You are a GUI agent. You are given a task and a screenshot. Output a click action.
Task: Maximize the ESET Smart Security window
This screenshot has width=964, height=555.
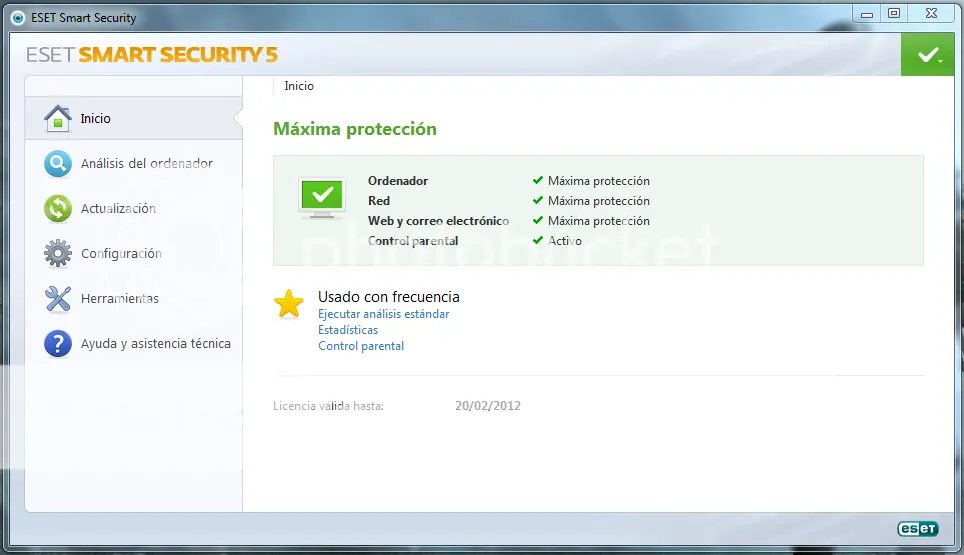coord(894,14)
